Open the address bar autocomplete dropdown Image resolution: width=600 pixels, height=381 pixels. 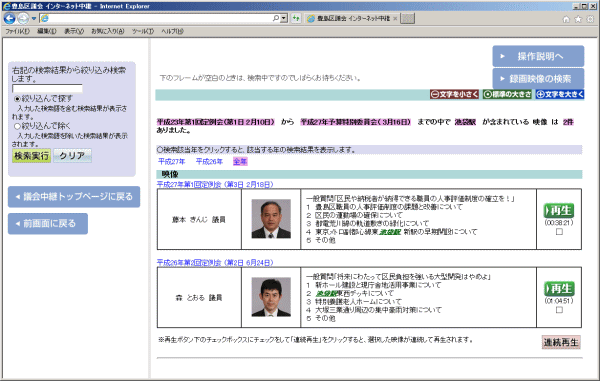click(x=284, y=18)
